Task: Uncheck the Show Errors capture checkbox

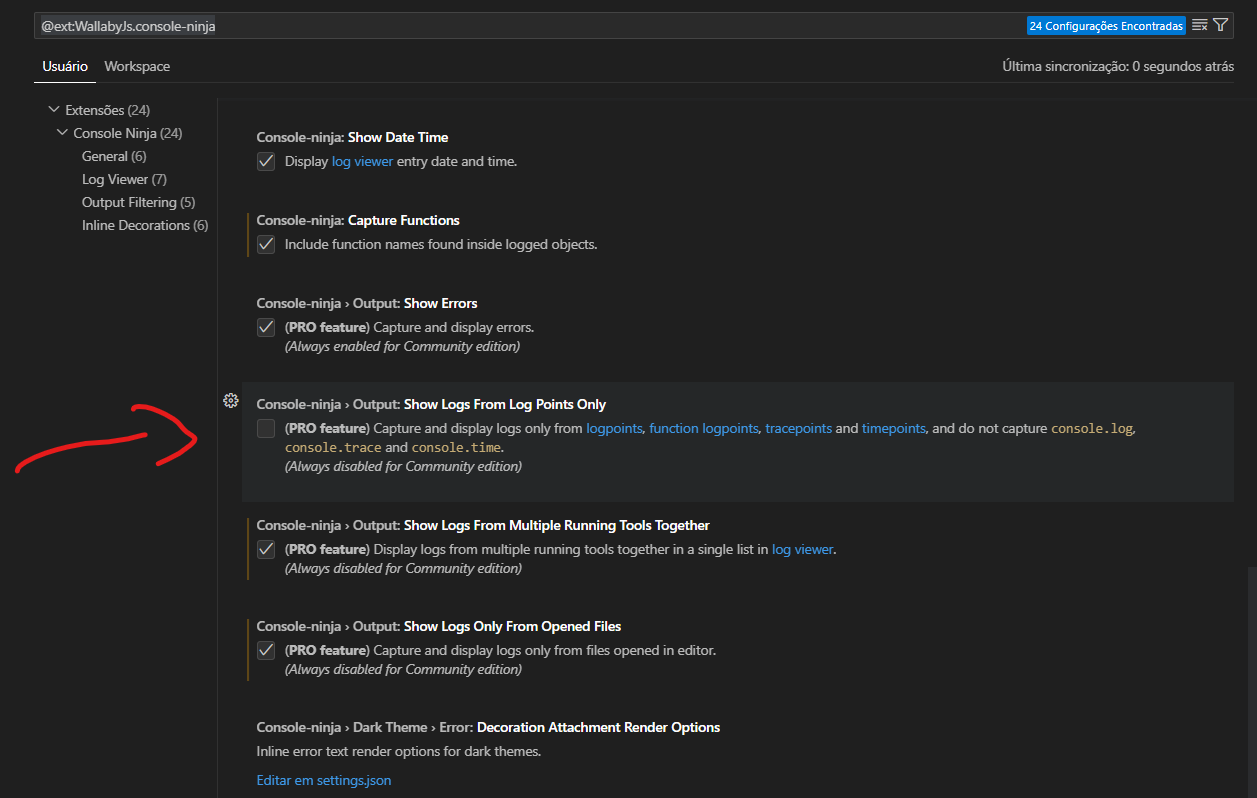Action: pyautogui.click(x=266, y=327)
